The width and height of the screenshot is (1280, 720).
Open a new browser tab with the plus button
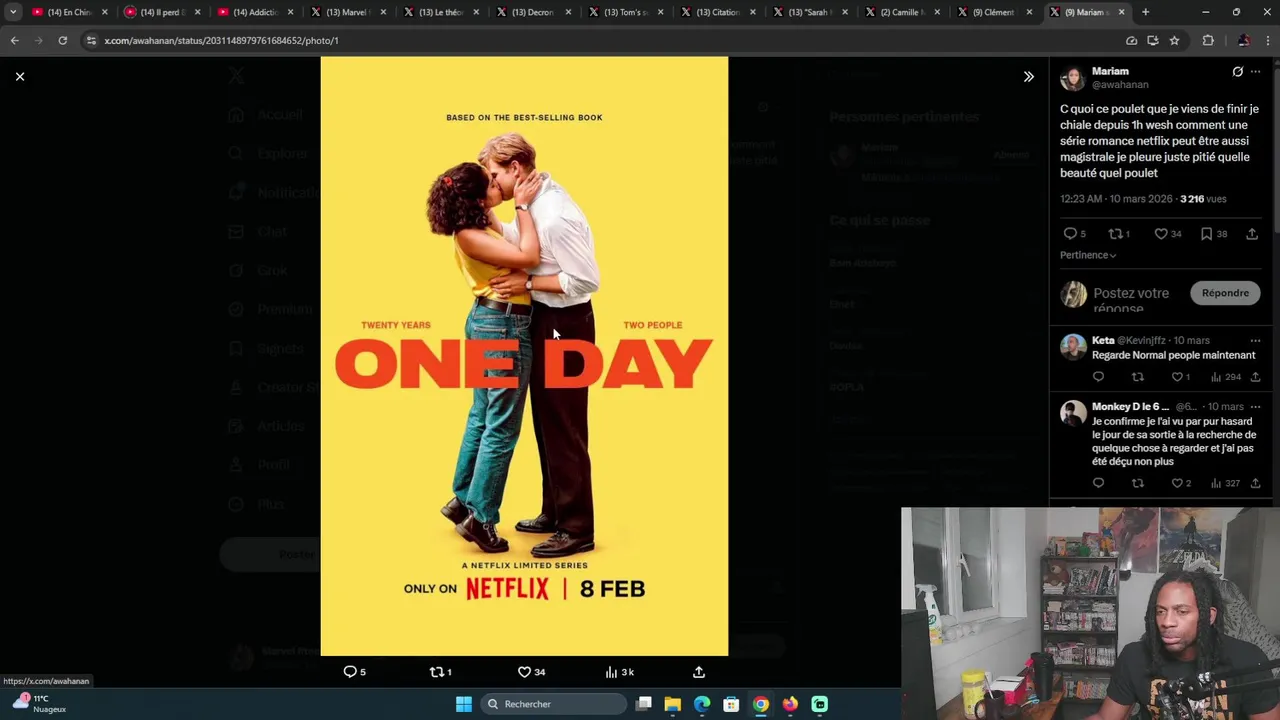click(1145, 12)
